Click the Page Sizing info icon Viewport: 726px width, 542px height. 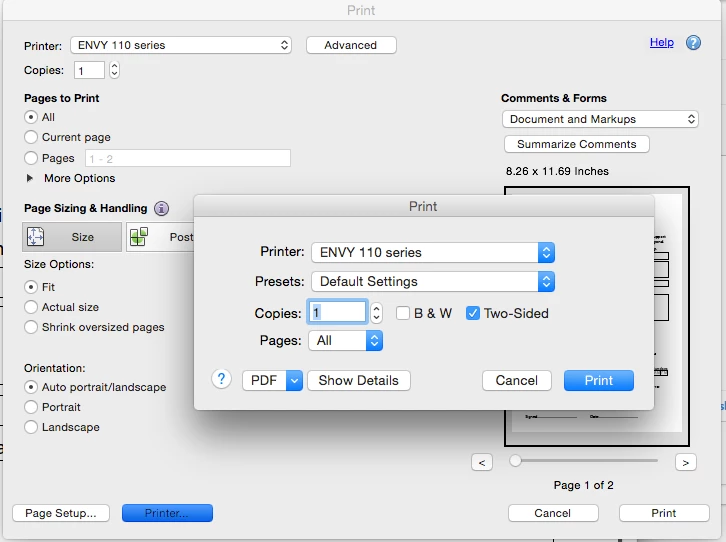[x=162, y=209]
